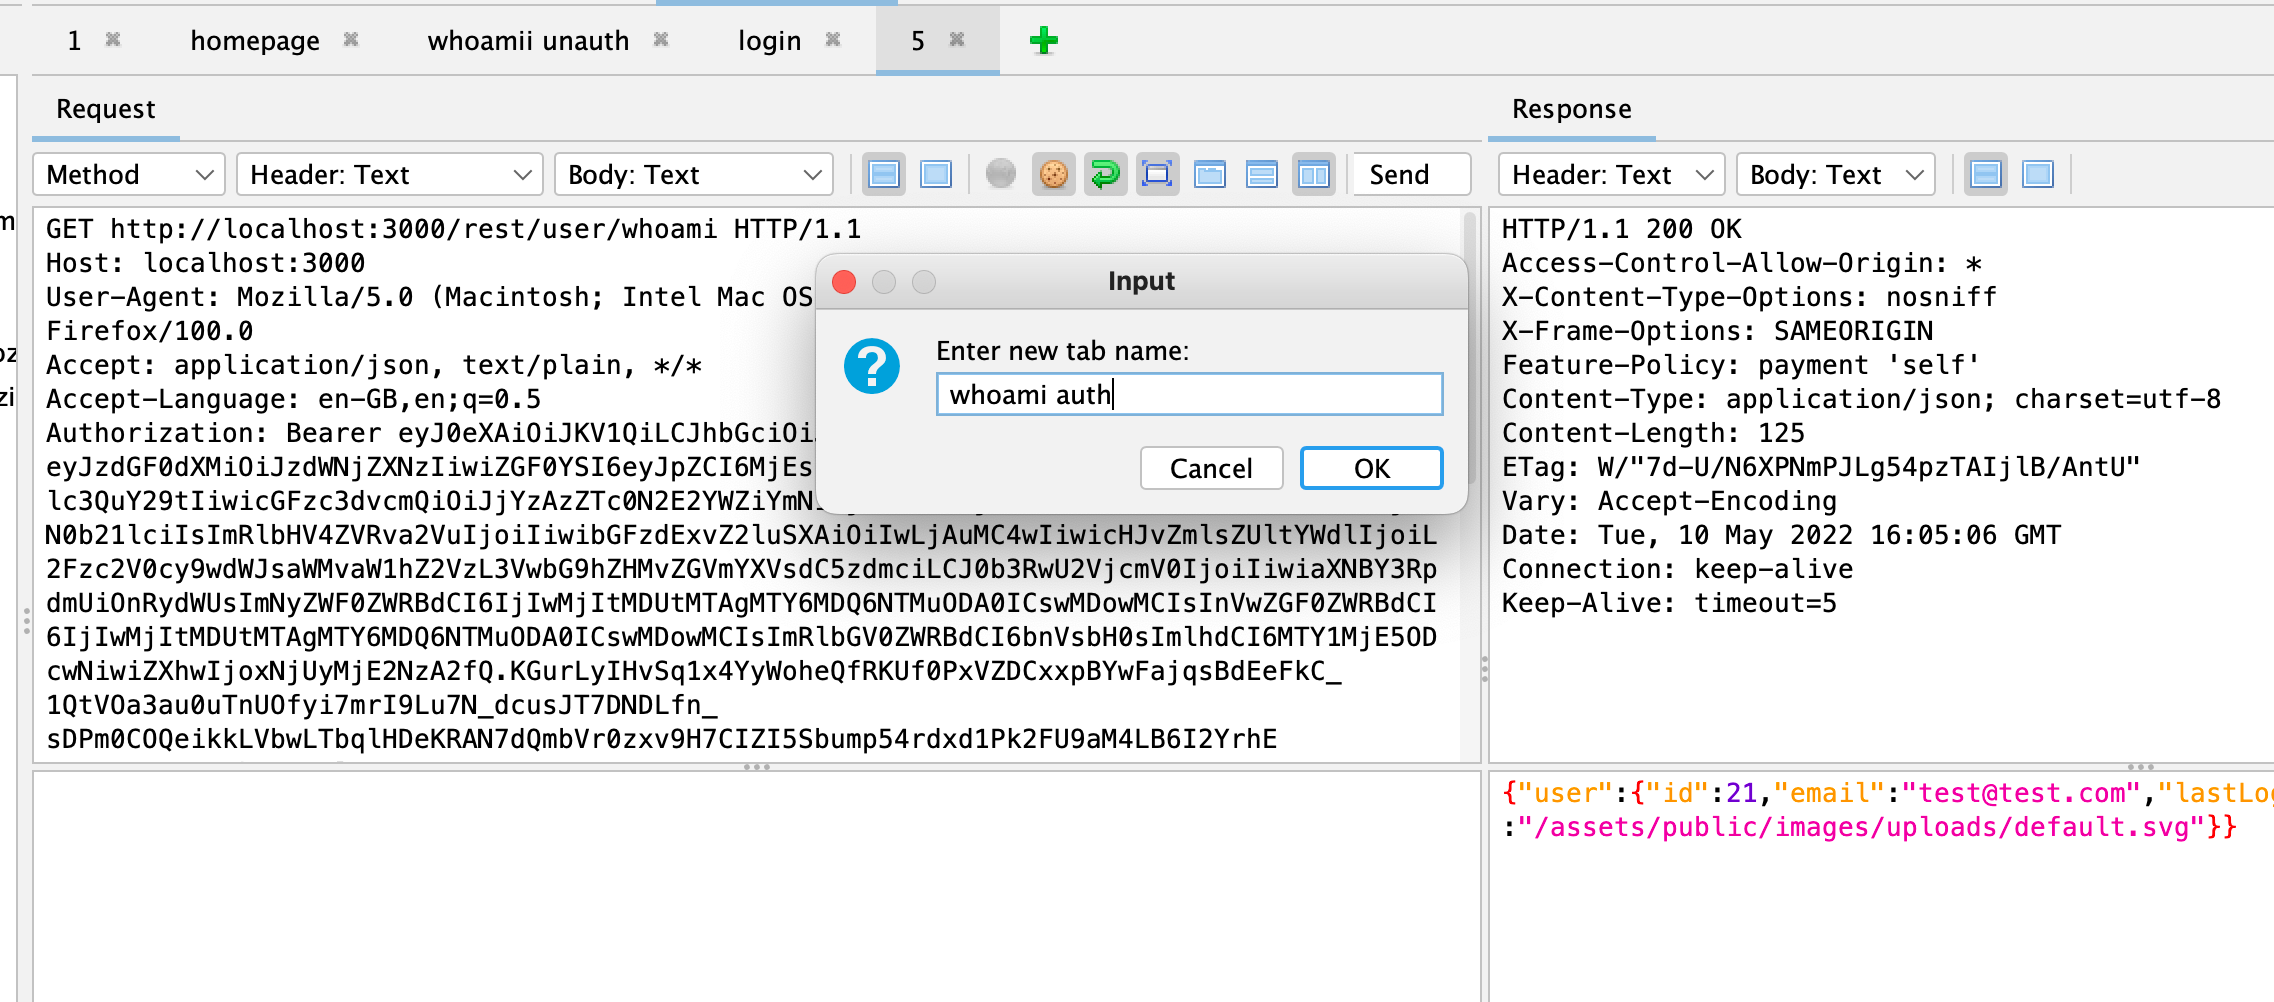
Task: Click the grey sphere icon in request toolbar
Action: [1001, 175]
